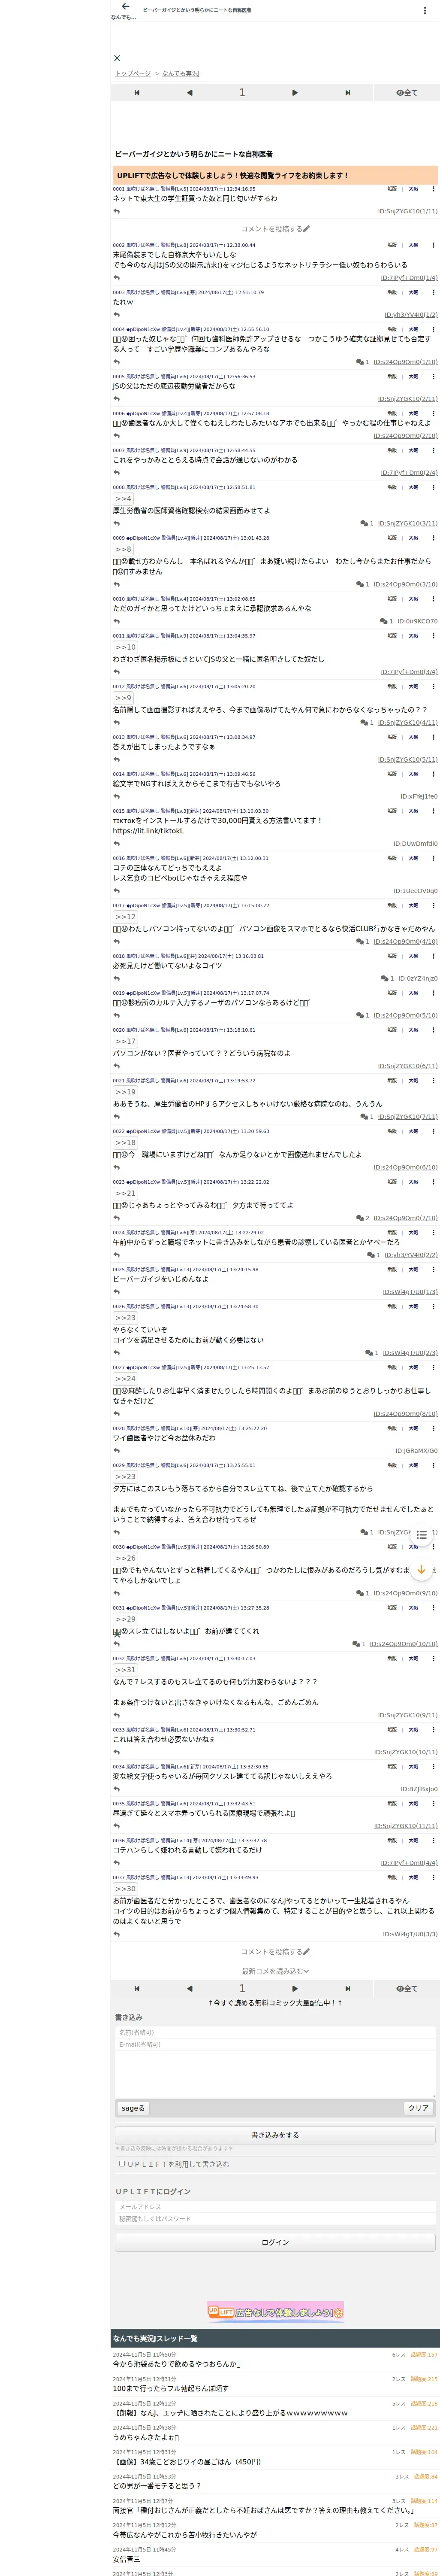Click reply count bubble on comment 0004
This screenshot has height=2576, width=440.
(x=362, y=362)
